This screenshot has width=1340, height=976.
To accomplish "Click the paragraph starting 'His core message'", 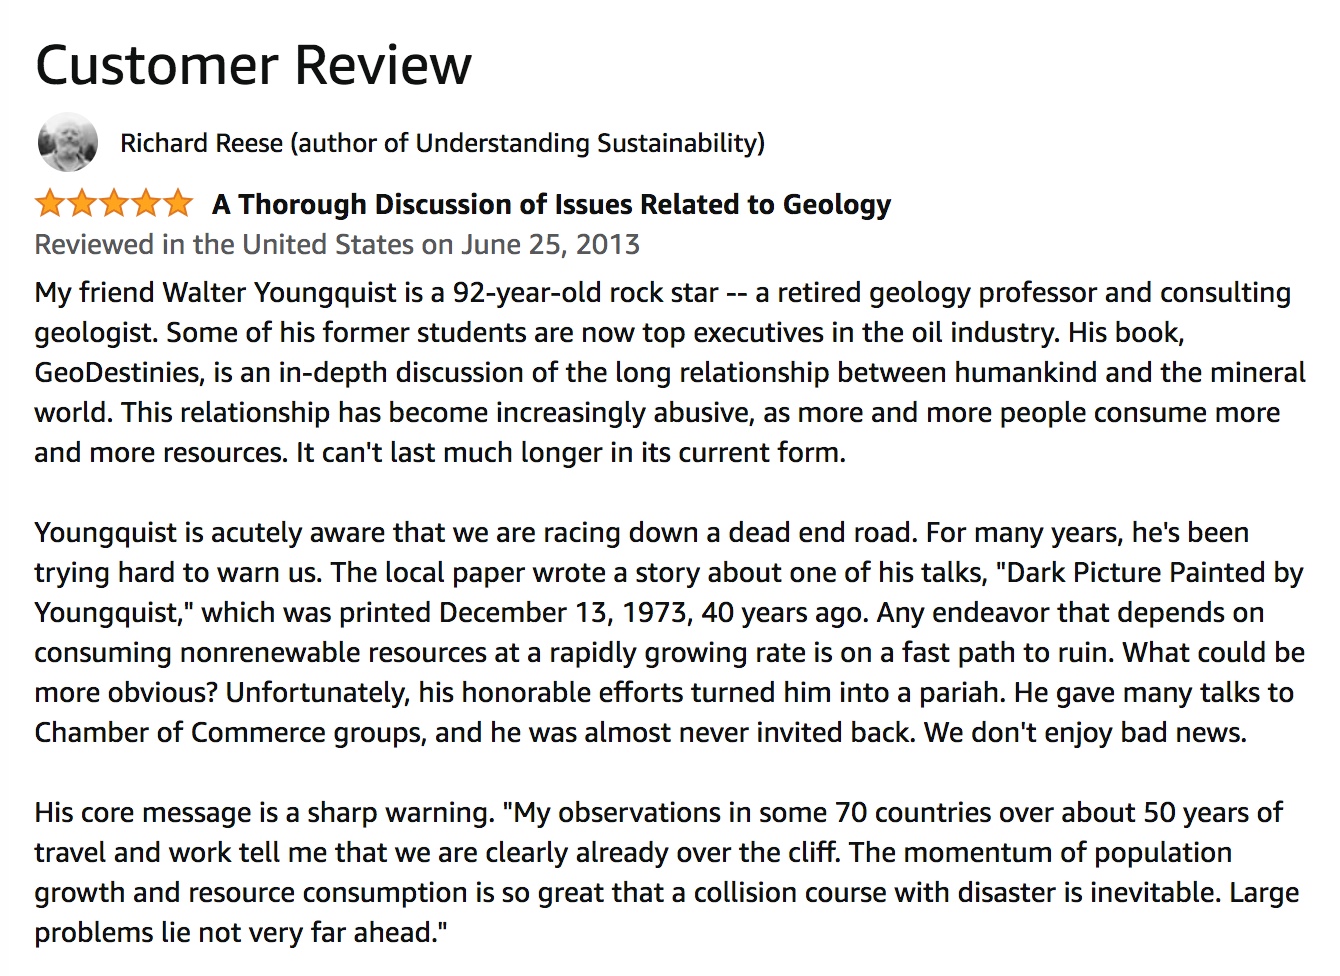I will pyautogui.click(x=667, y=872).
